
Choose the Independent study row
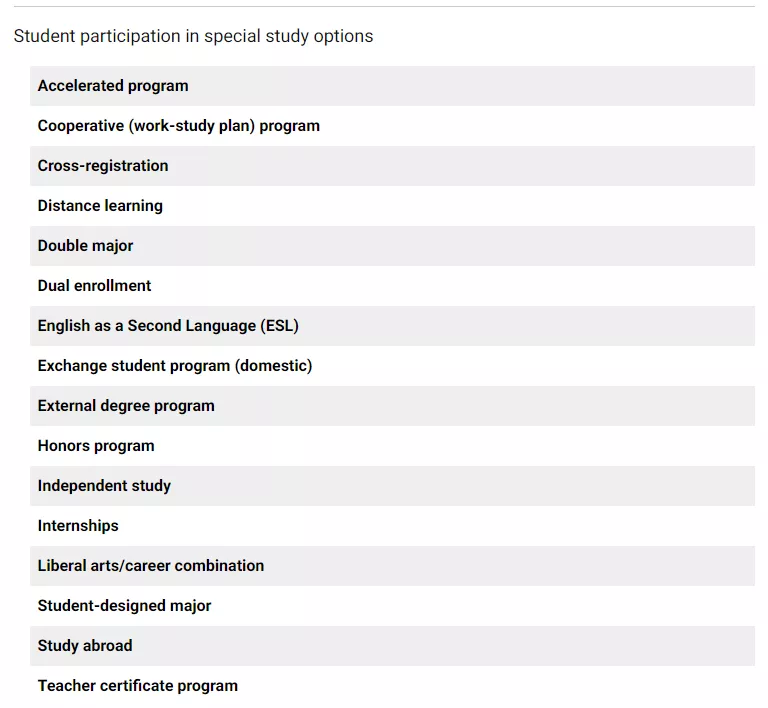coord(104,486)
